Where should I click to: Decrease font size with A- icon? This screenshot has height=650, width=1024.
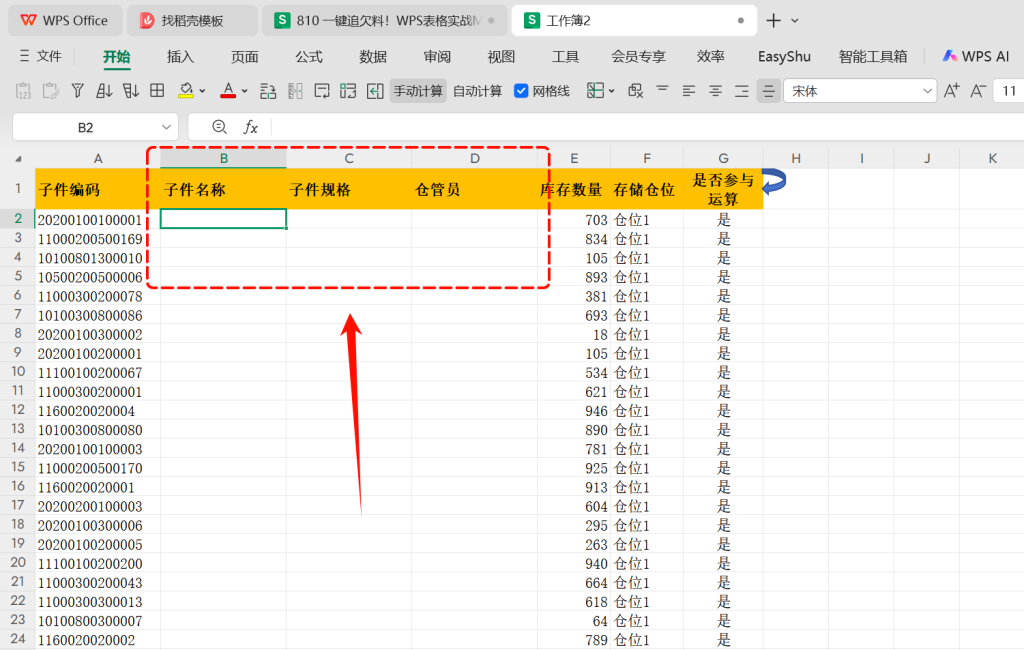point(978,91)
